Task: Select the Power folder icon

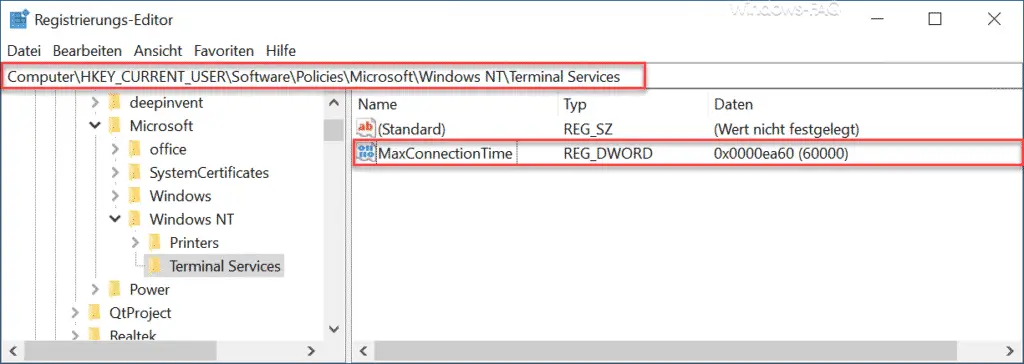Action: click(115, 290)
